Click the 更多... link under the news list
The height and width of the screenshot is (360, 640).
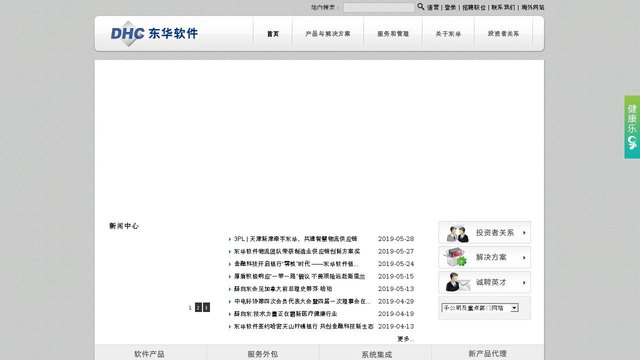405,339
